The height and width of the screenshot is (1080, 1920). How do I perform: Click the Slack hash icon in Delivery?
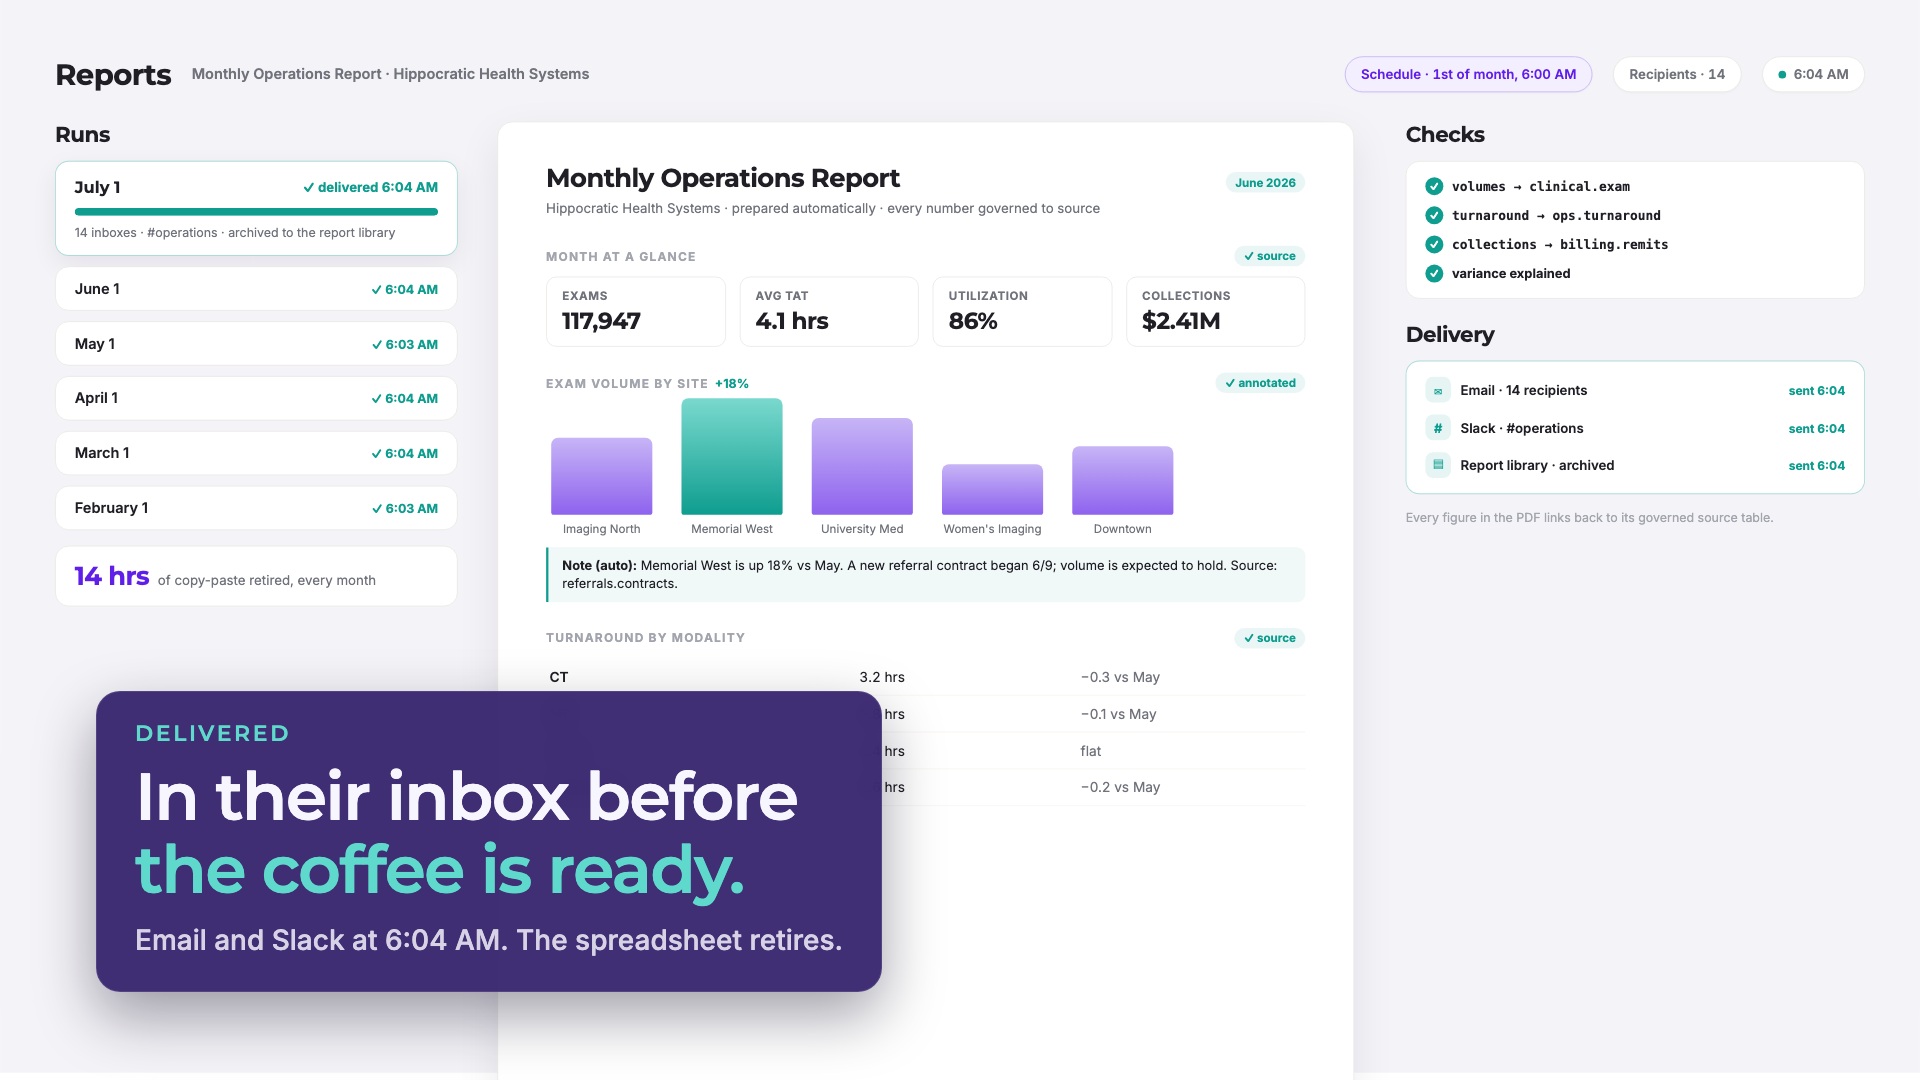[x=1438, y=428]
